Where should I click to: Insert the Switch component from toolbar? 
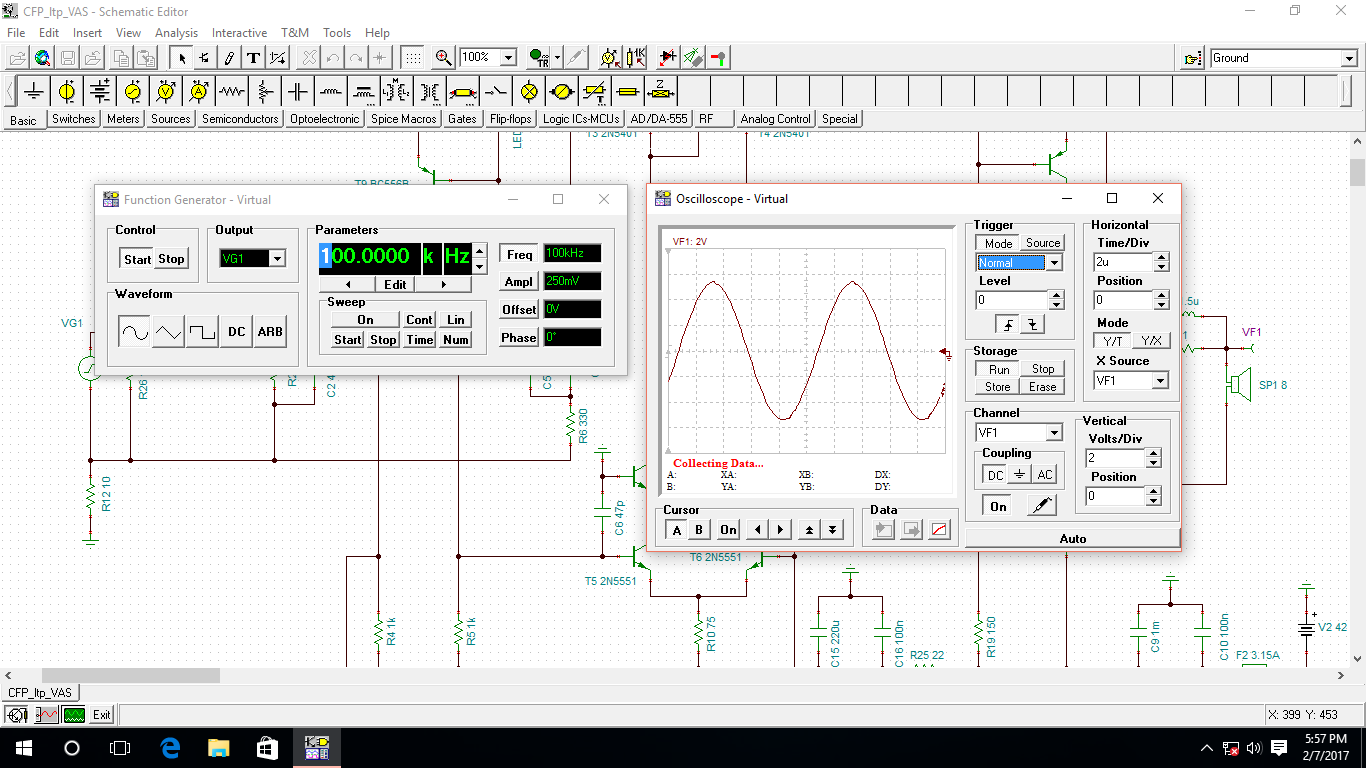tap(496, 92)
